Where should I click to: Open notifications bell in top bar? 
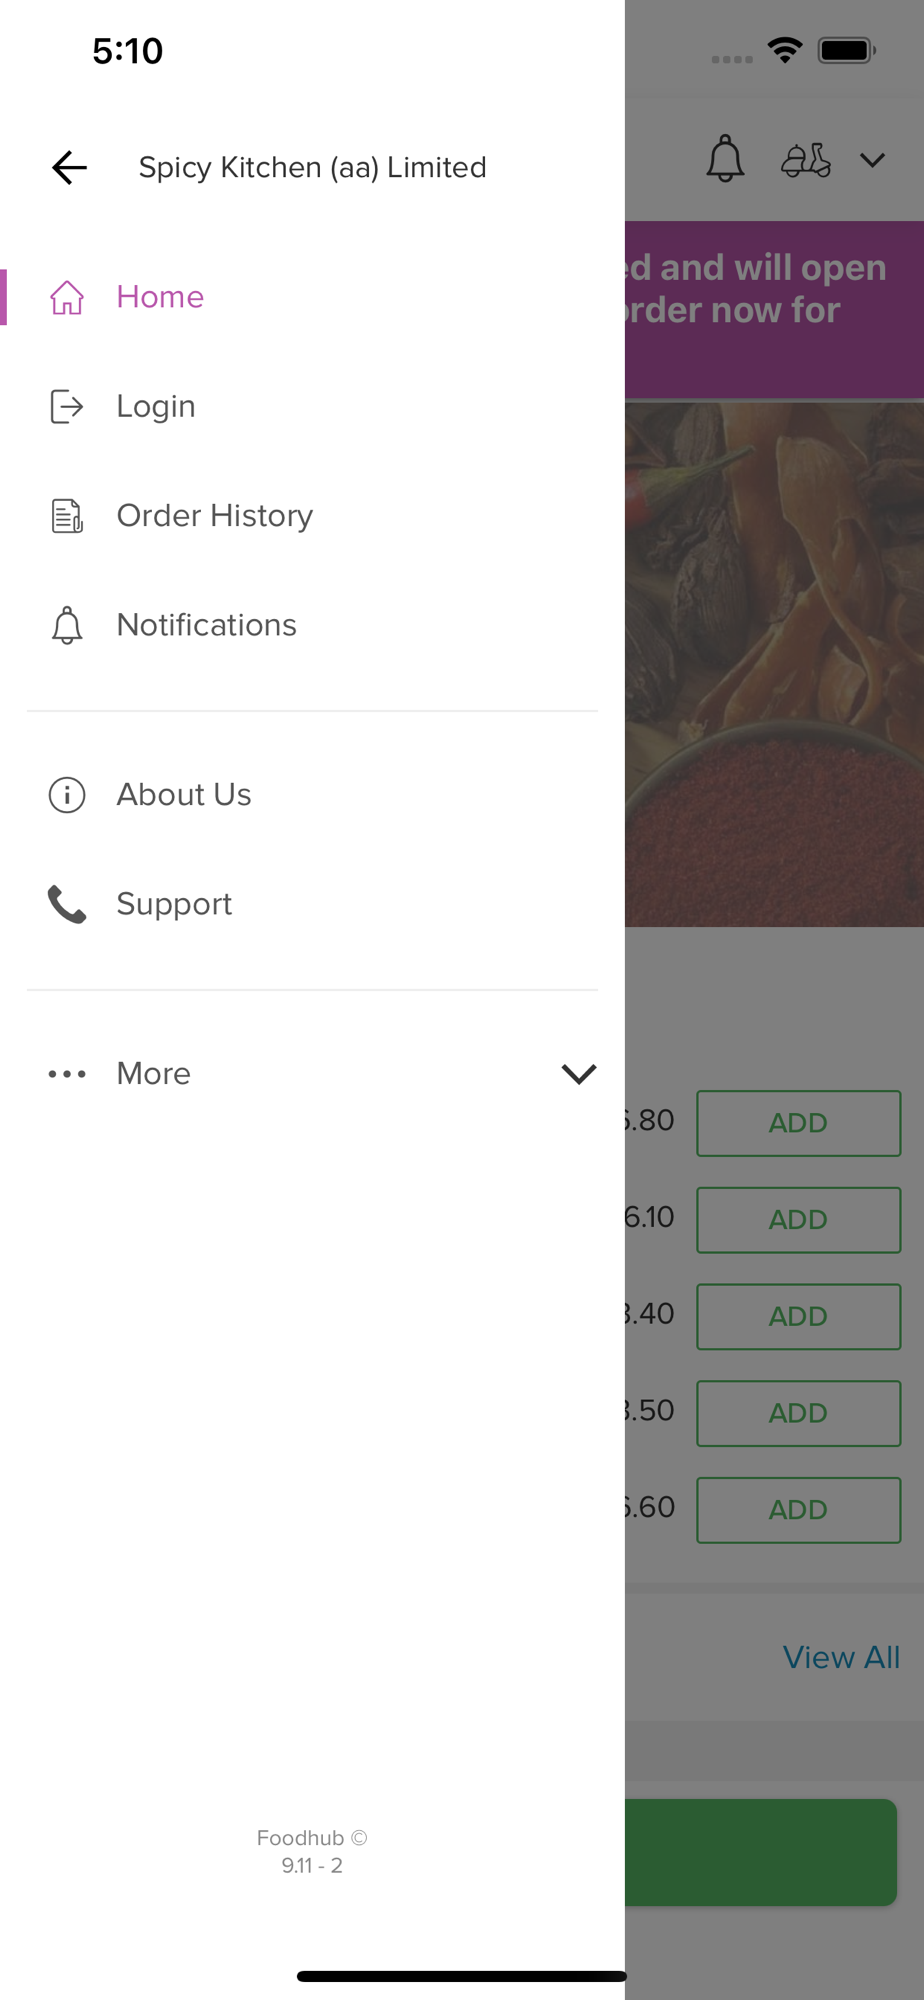725,159
